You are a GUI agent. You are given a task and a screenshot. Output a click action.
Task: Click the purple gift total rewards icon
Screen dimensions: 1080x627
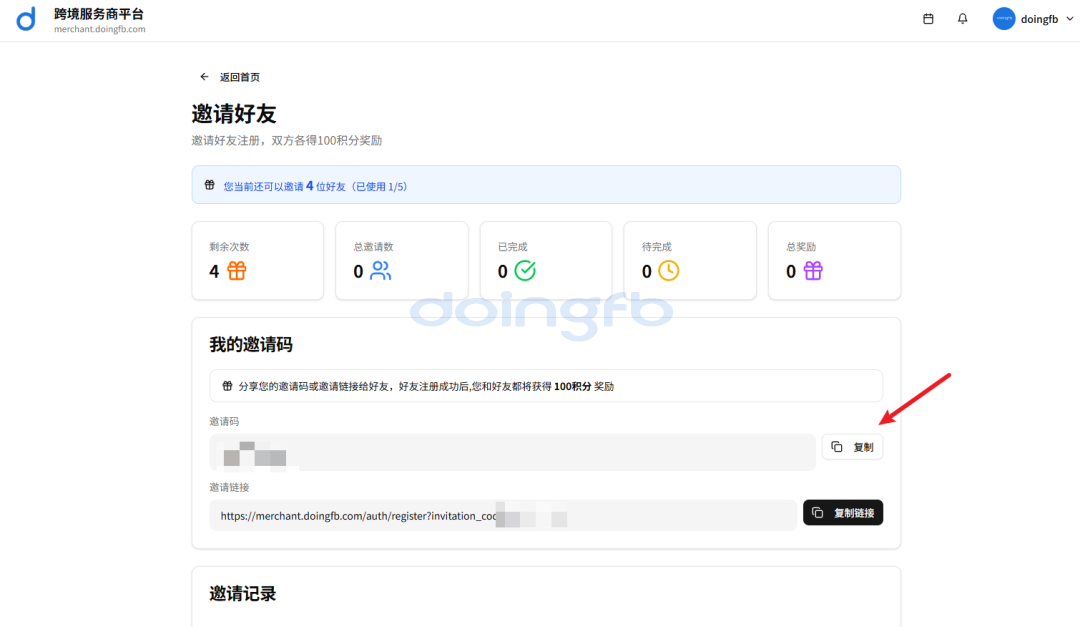click(x=813, y=271)
